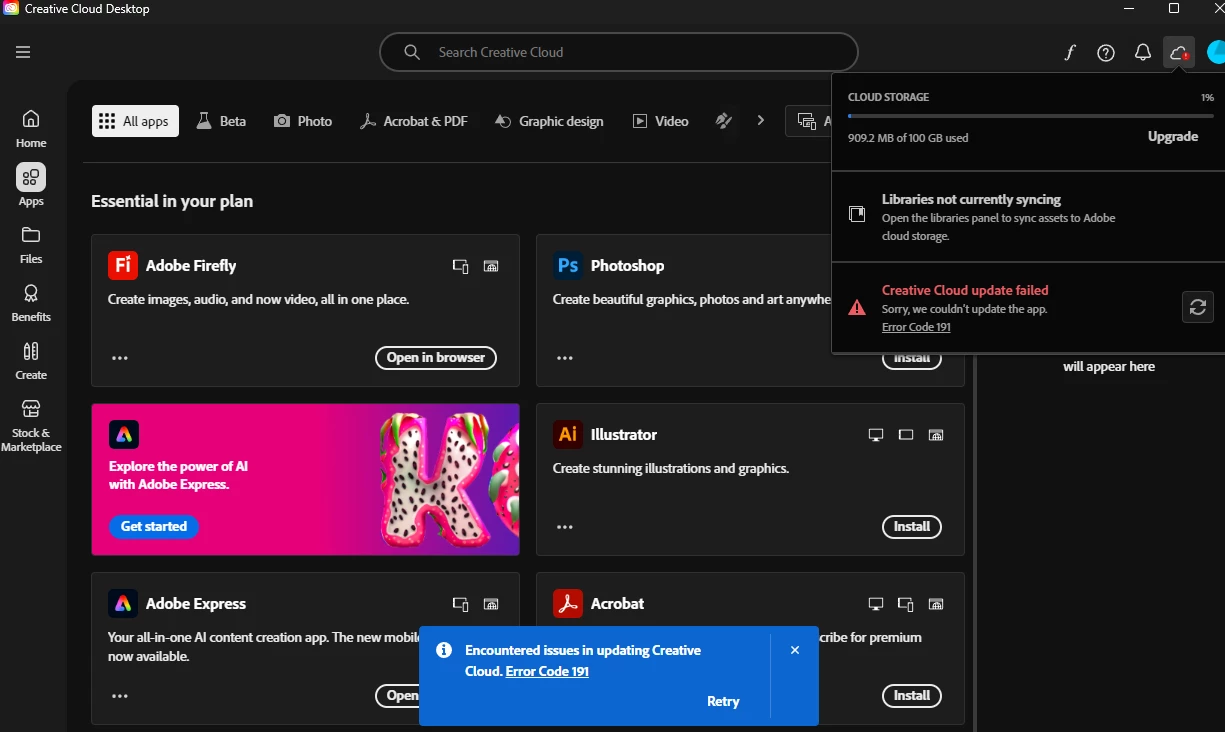Open Error Code 191 link in the blue notification
The image size is (1225, 732).
(547, 671)
